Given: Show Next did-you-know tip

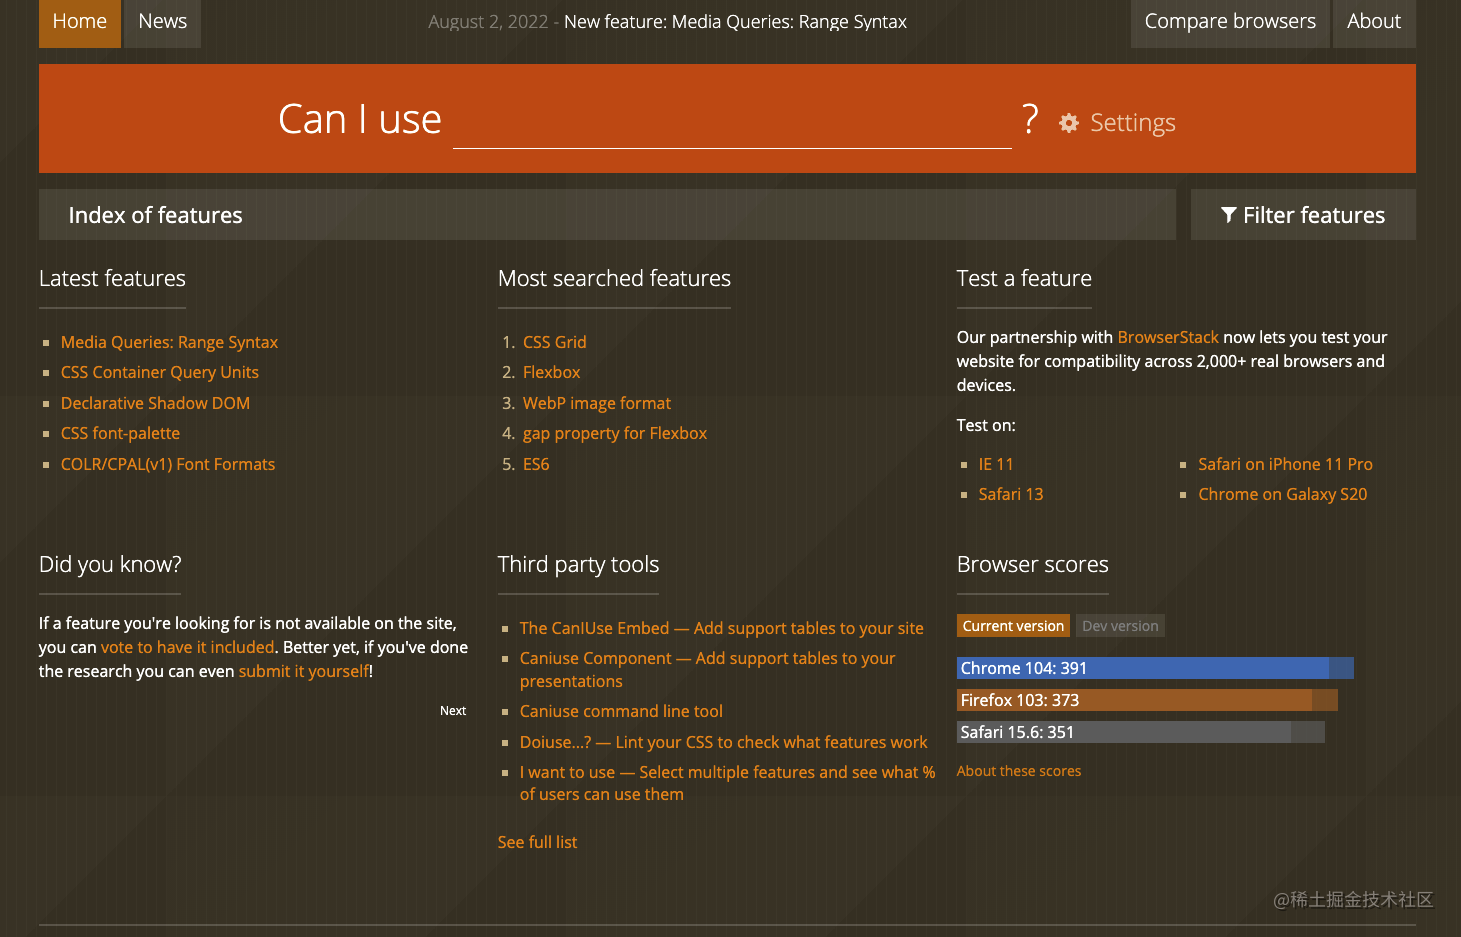Looking at the screenshot, I should 453,711.
